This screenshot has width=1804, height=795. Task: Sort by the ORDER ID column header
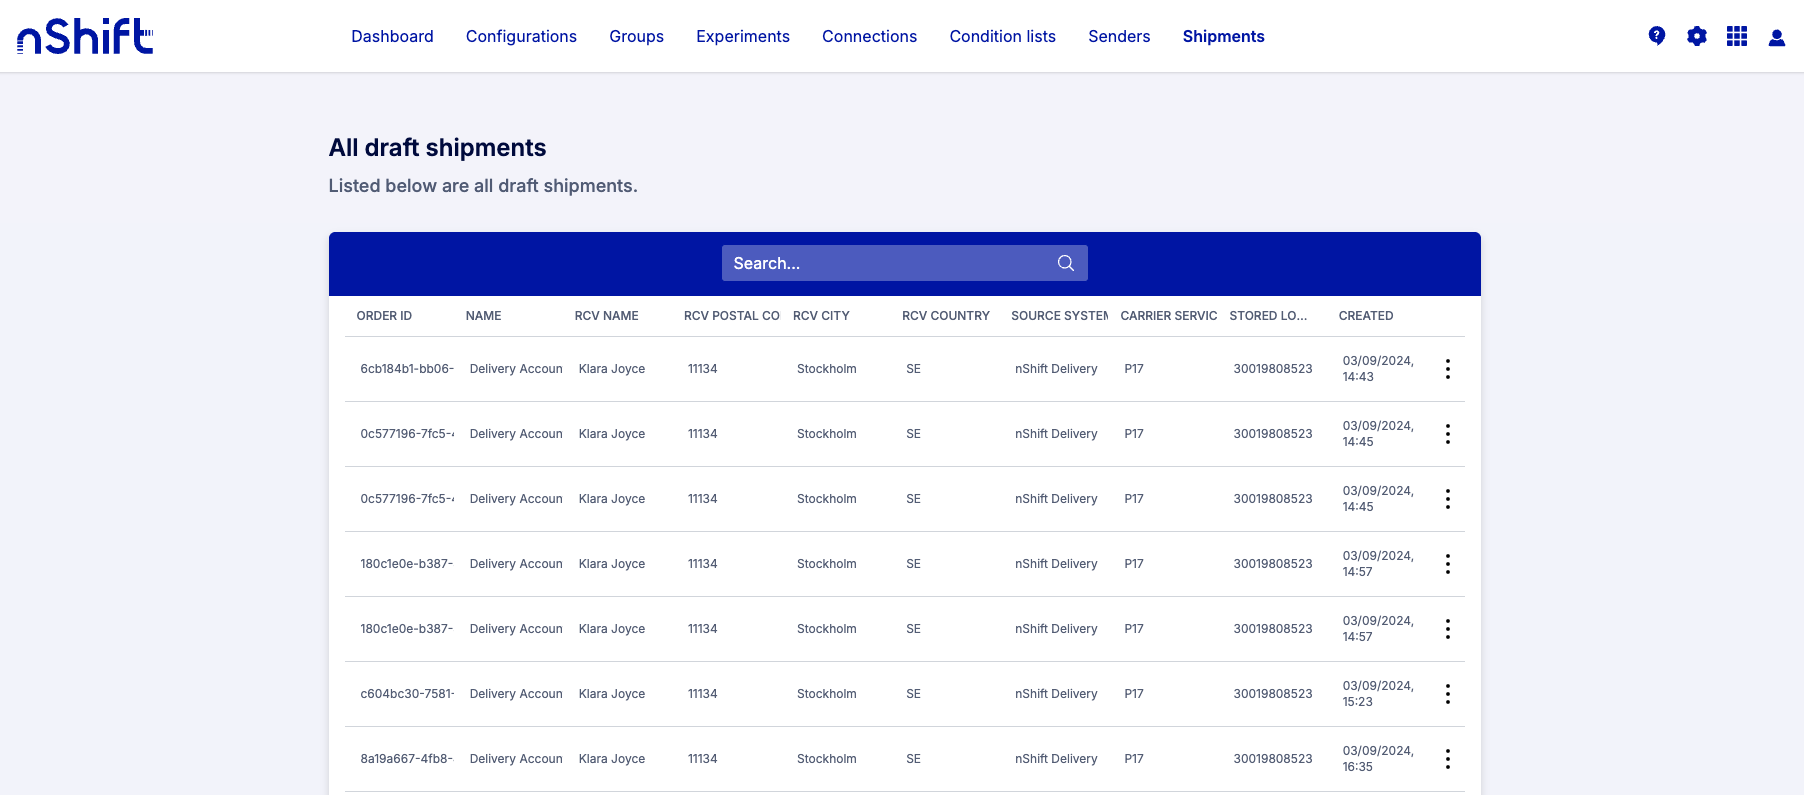click(384, 316)
